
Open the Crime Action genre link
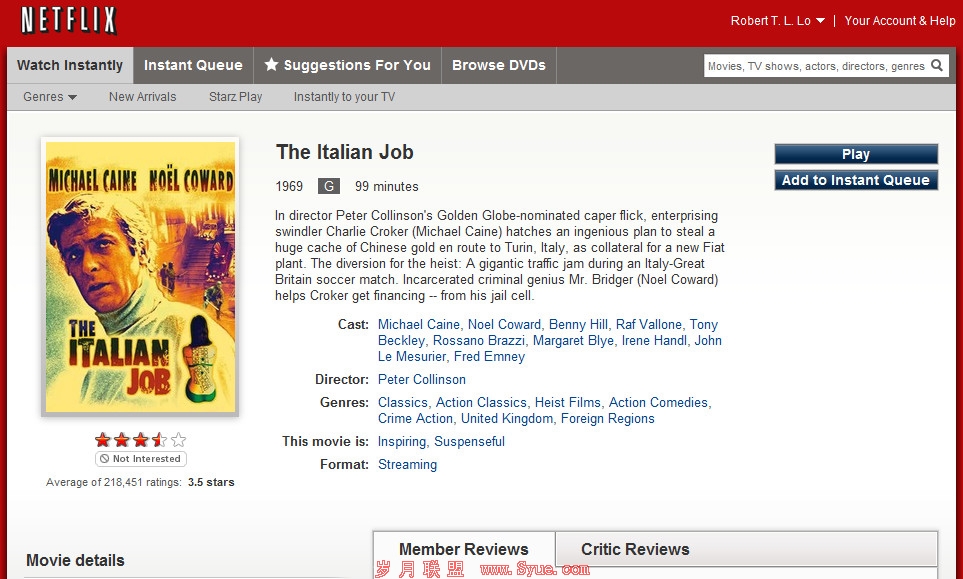415,418
